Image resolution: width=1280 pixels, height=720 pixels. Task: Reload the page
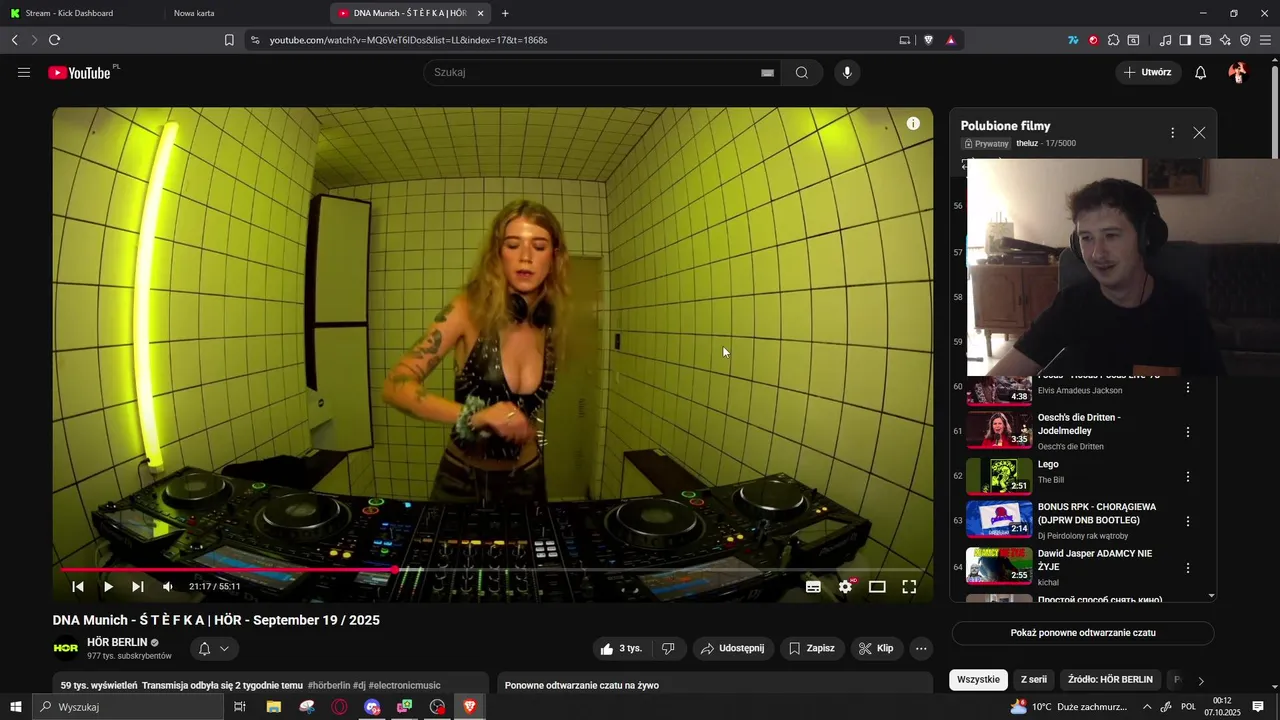coord(54,40)
